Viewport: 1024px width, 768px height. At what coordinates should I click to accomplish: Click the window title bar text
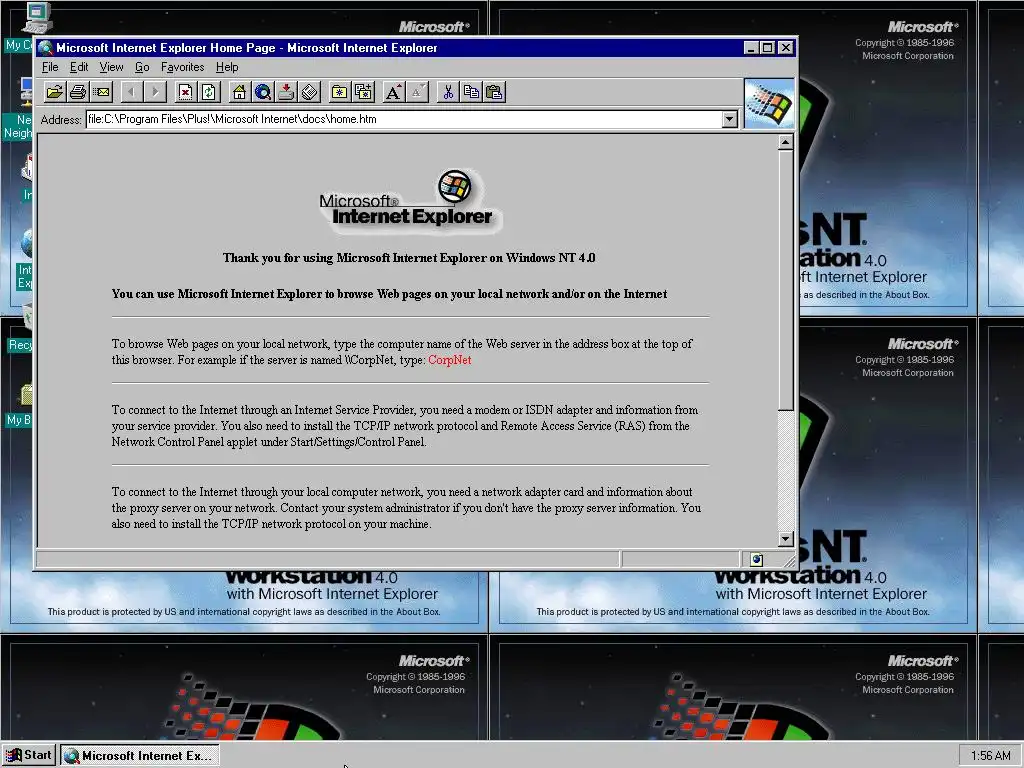tap(246, 48)
